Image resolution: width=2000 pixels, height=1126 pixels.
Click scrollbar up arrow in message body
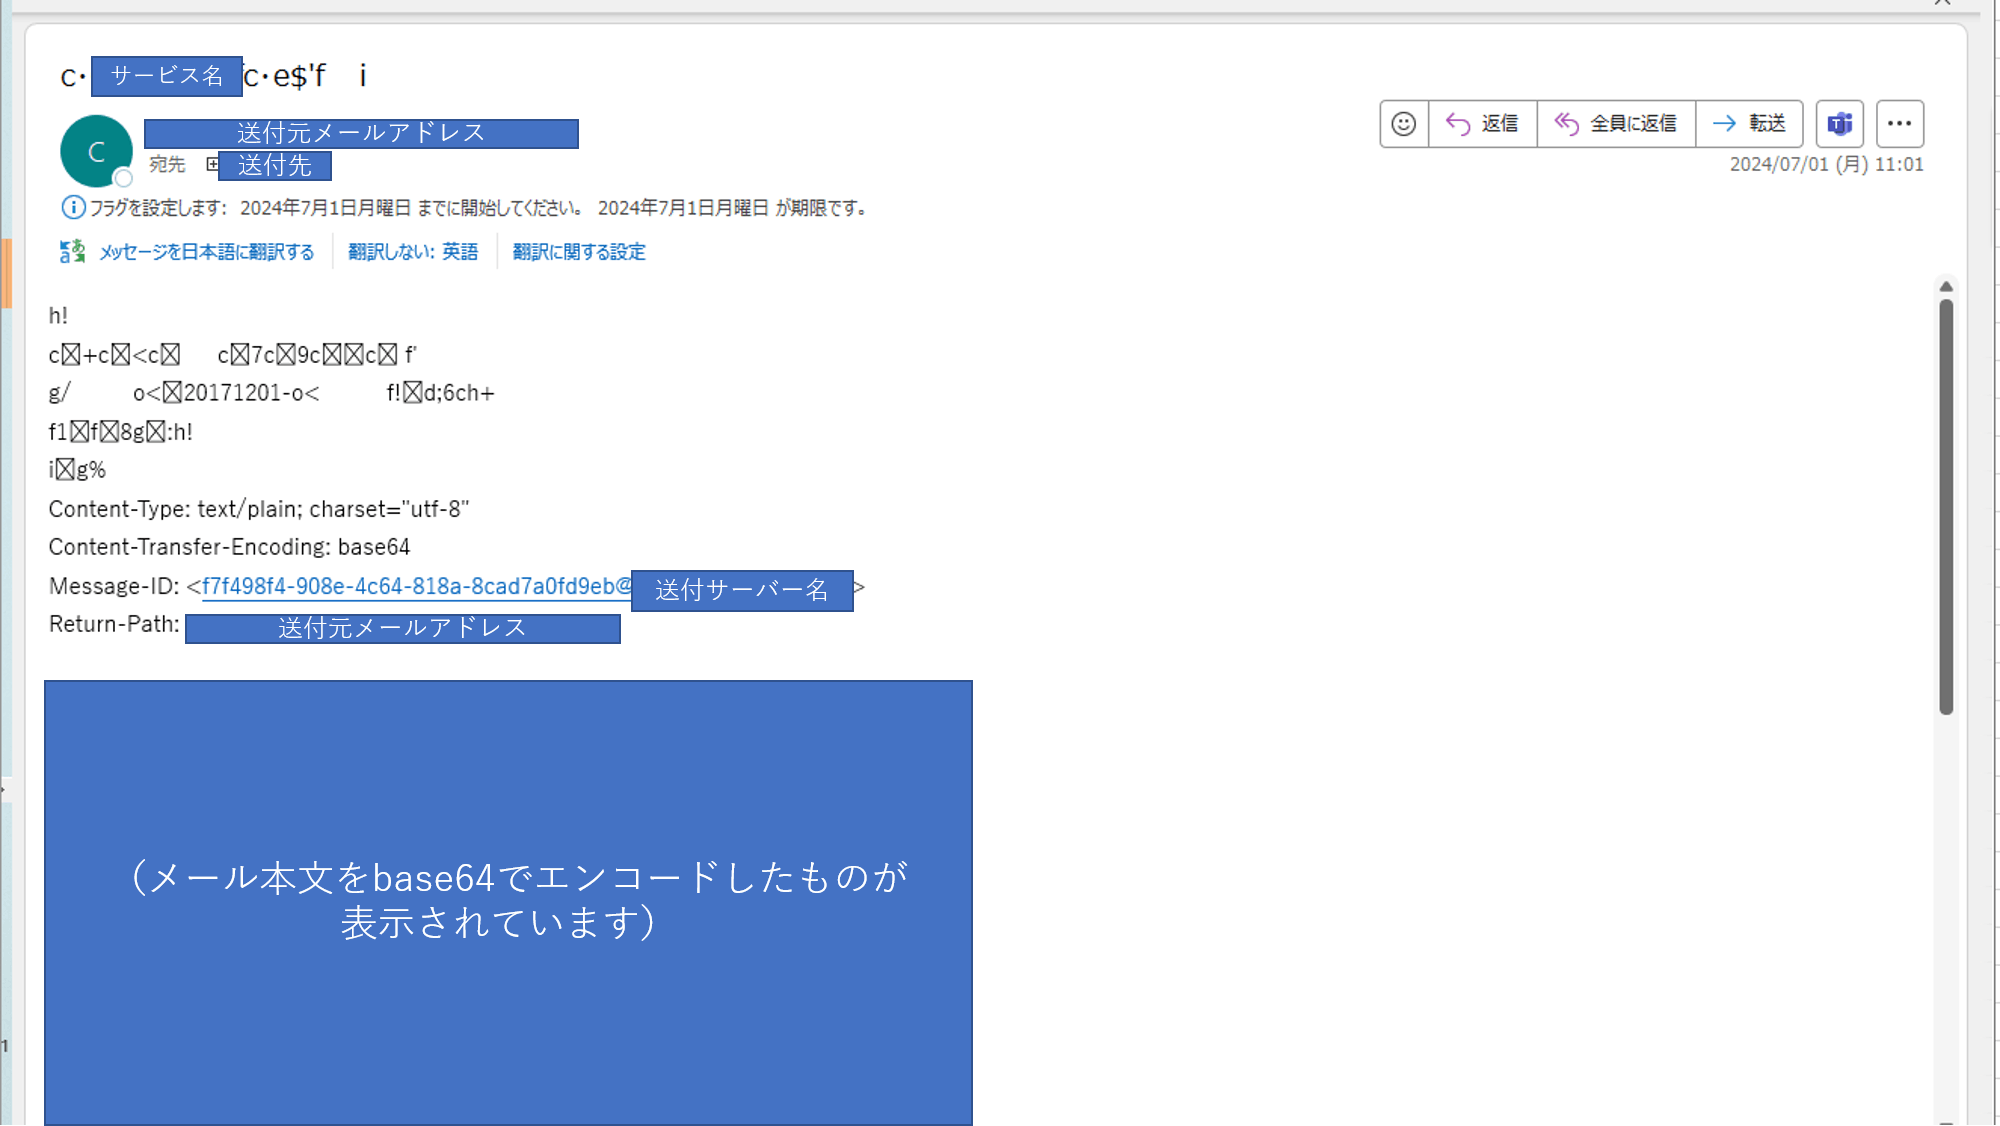[1946, 287]
